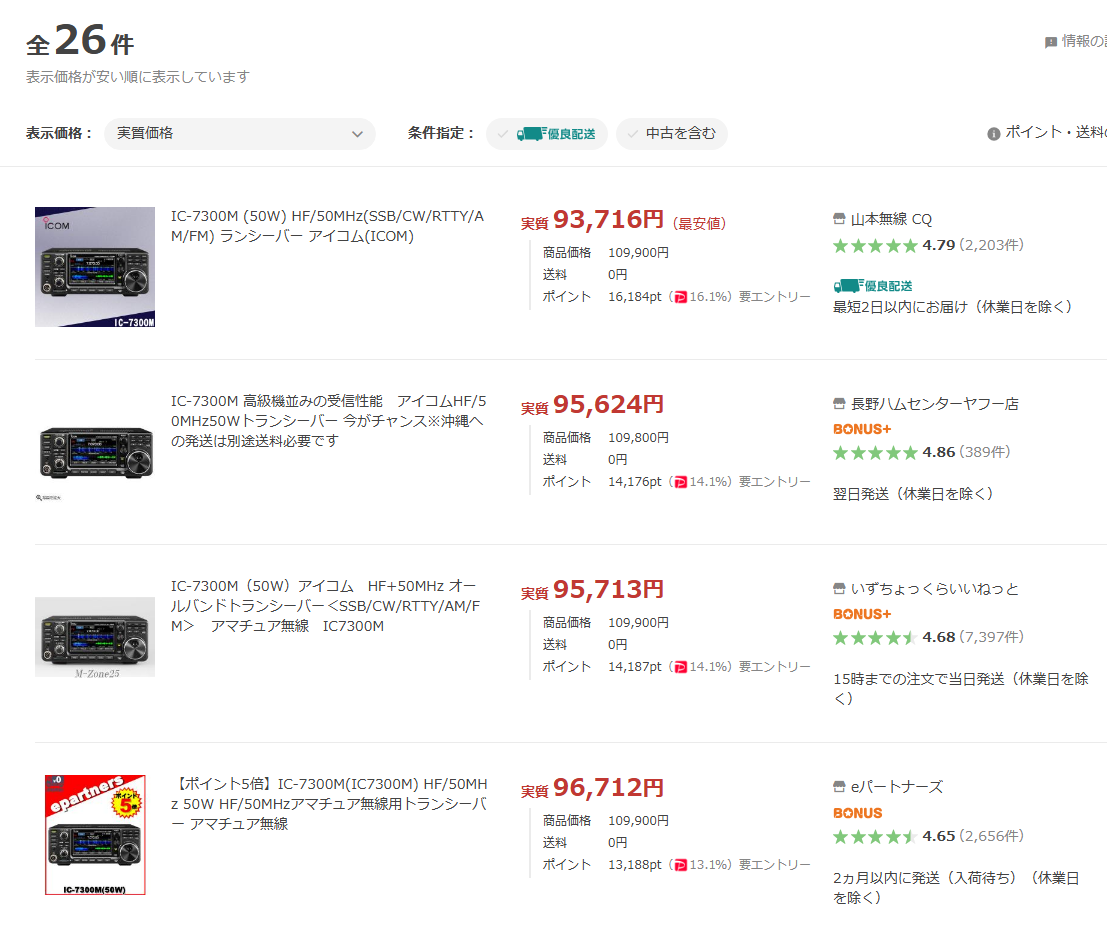Click the 全26件 result count heading
The image size is (1107, 935).
(x=80, y=41)
